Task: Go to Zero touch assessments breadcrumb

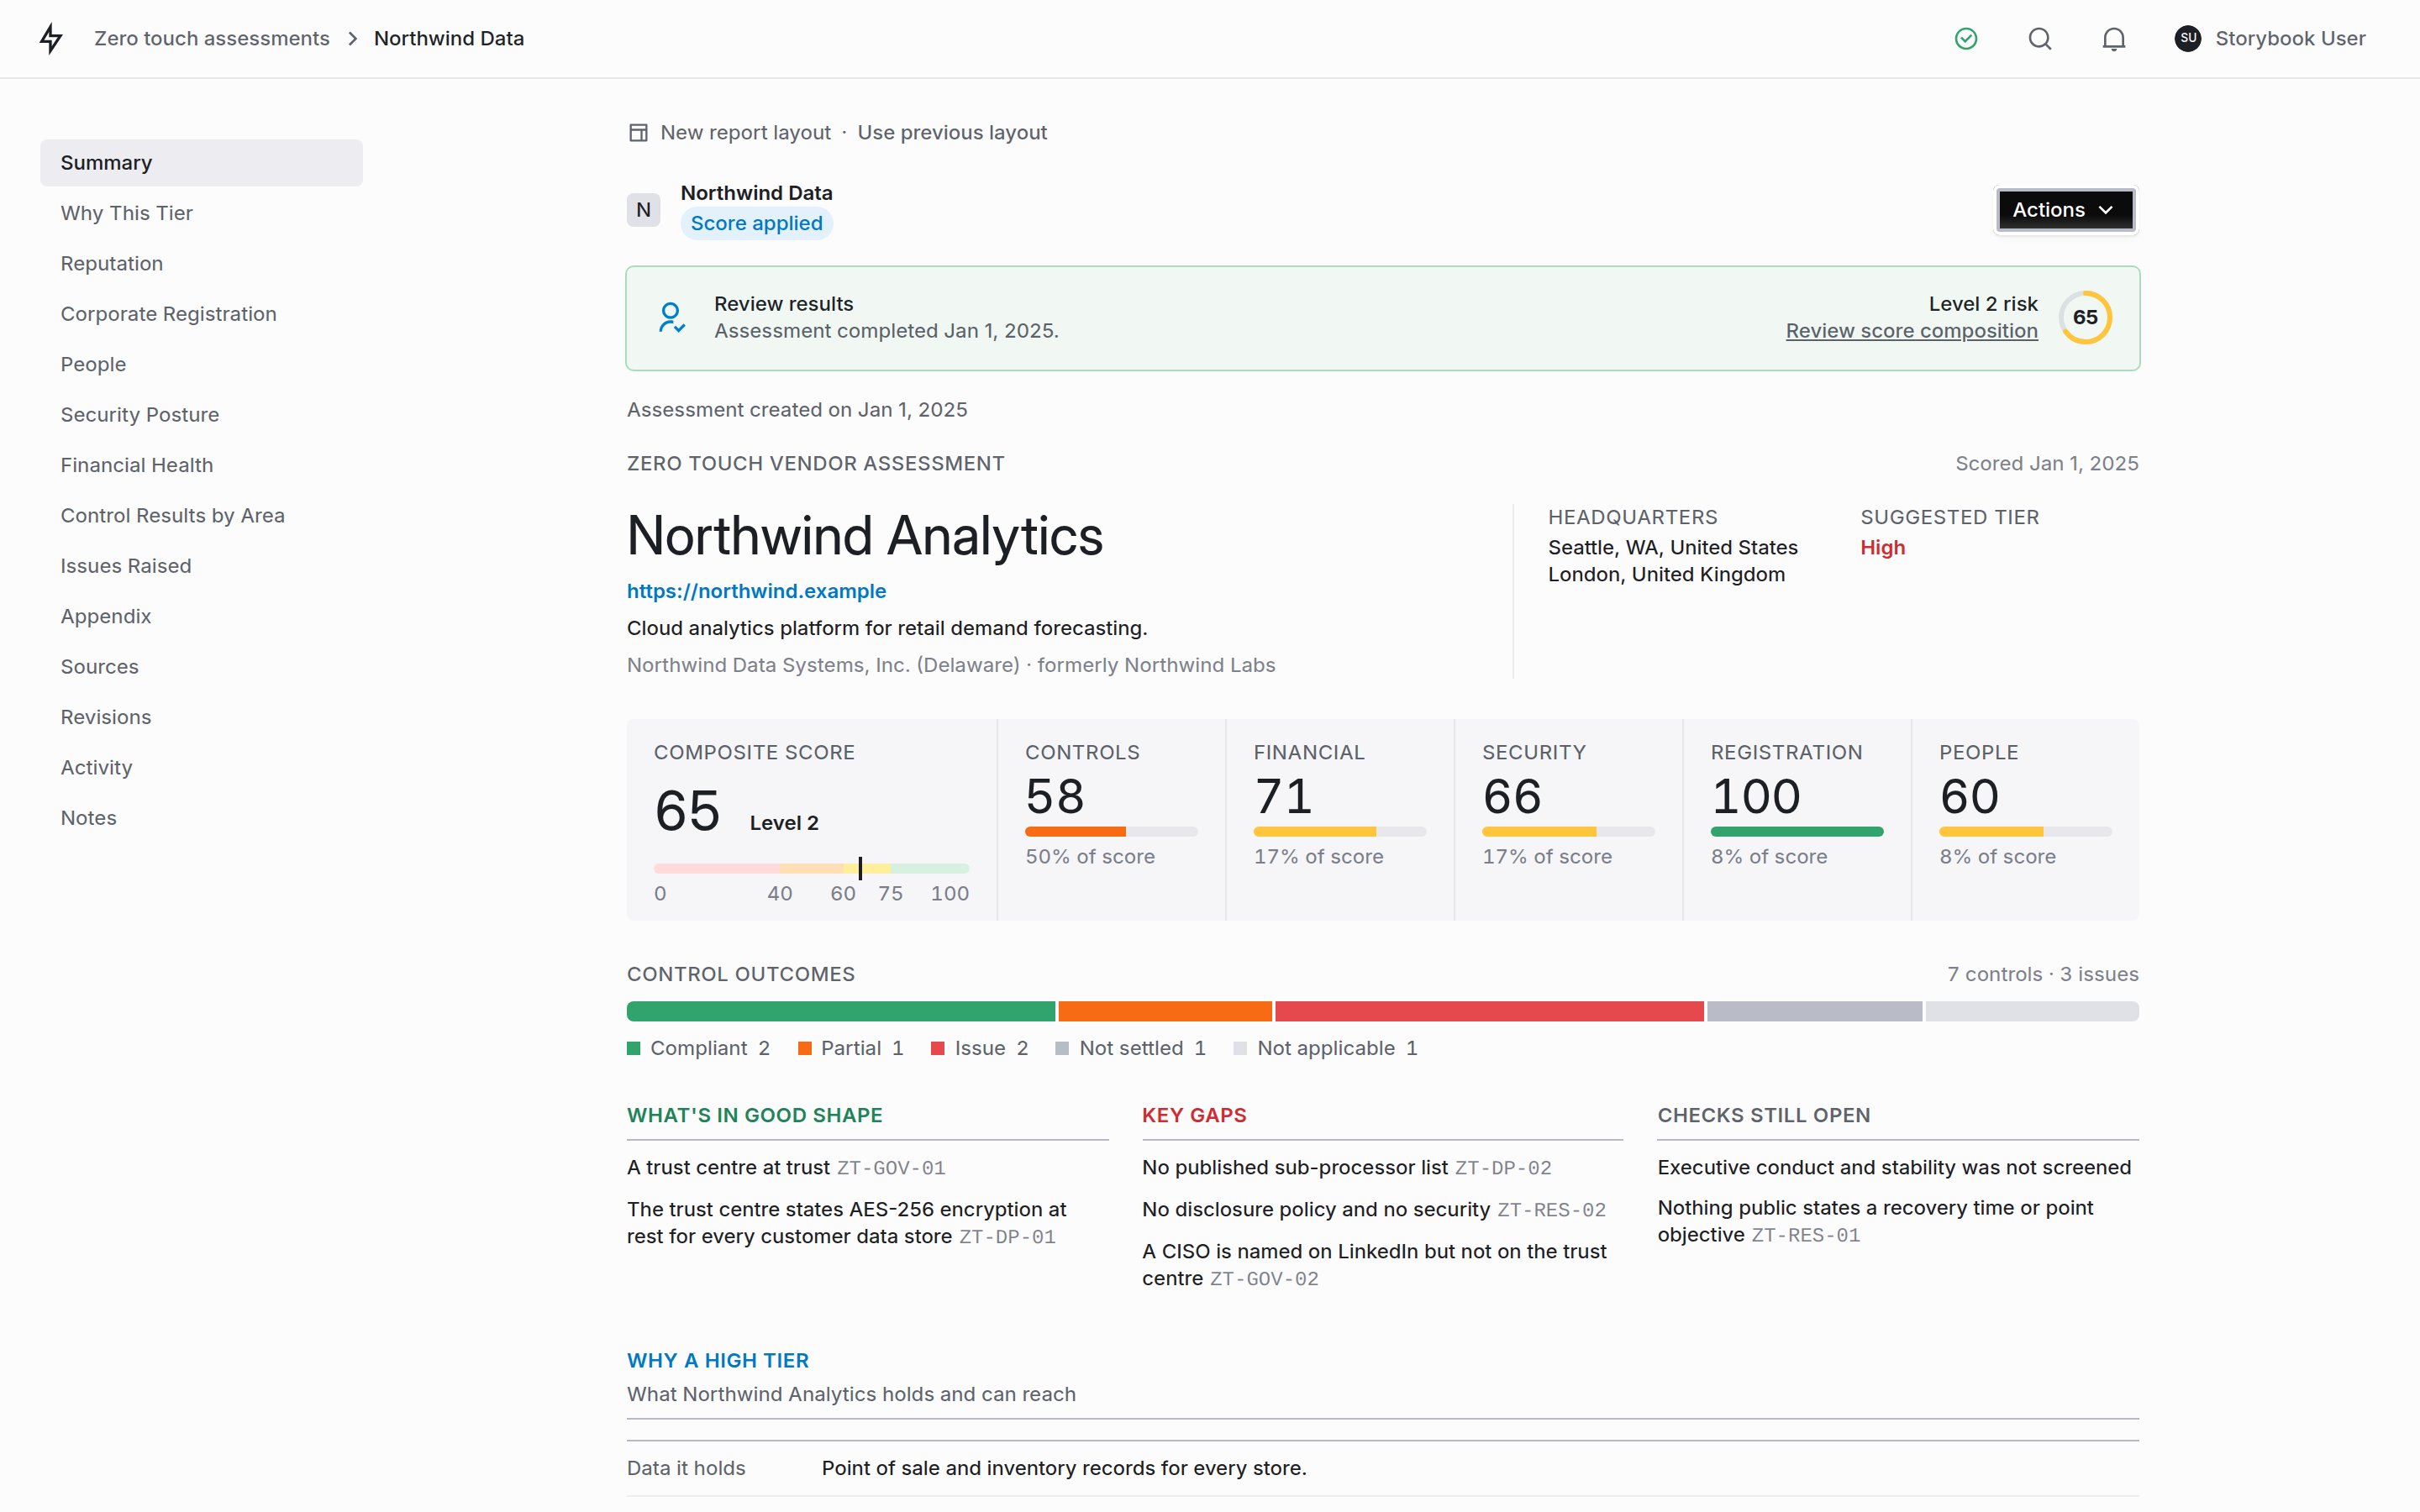Action: 212,38
